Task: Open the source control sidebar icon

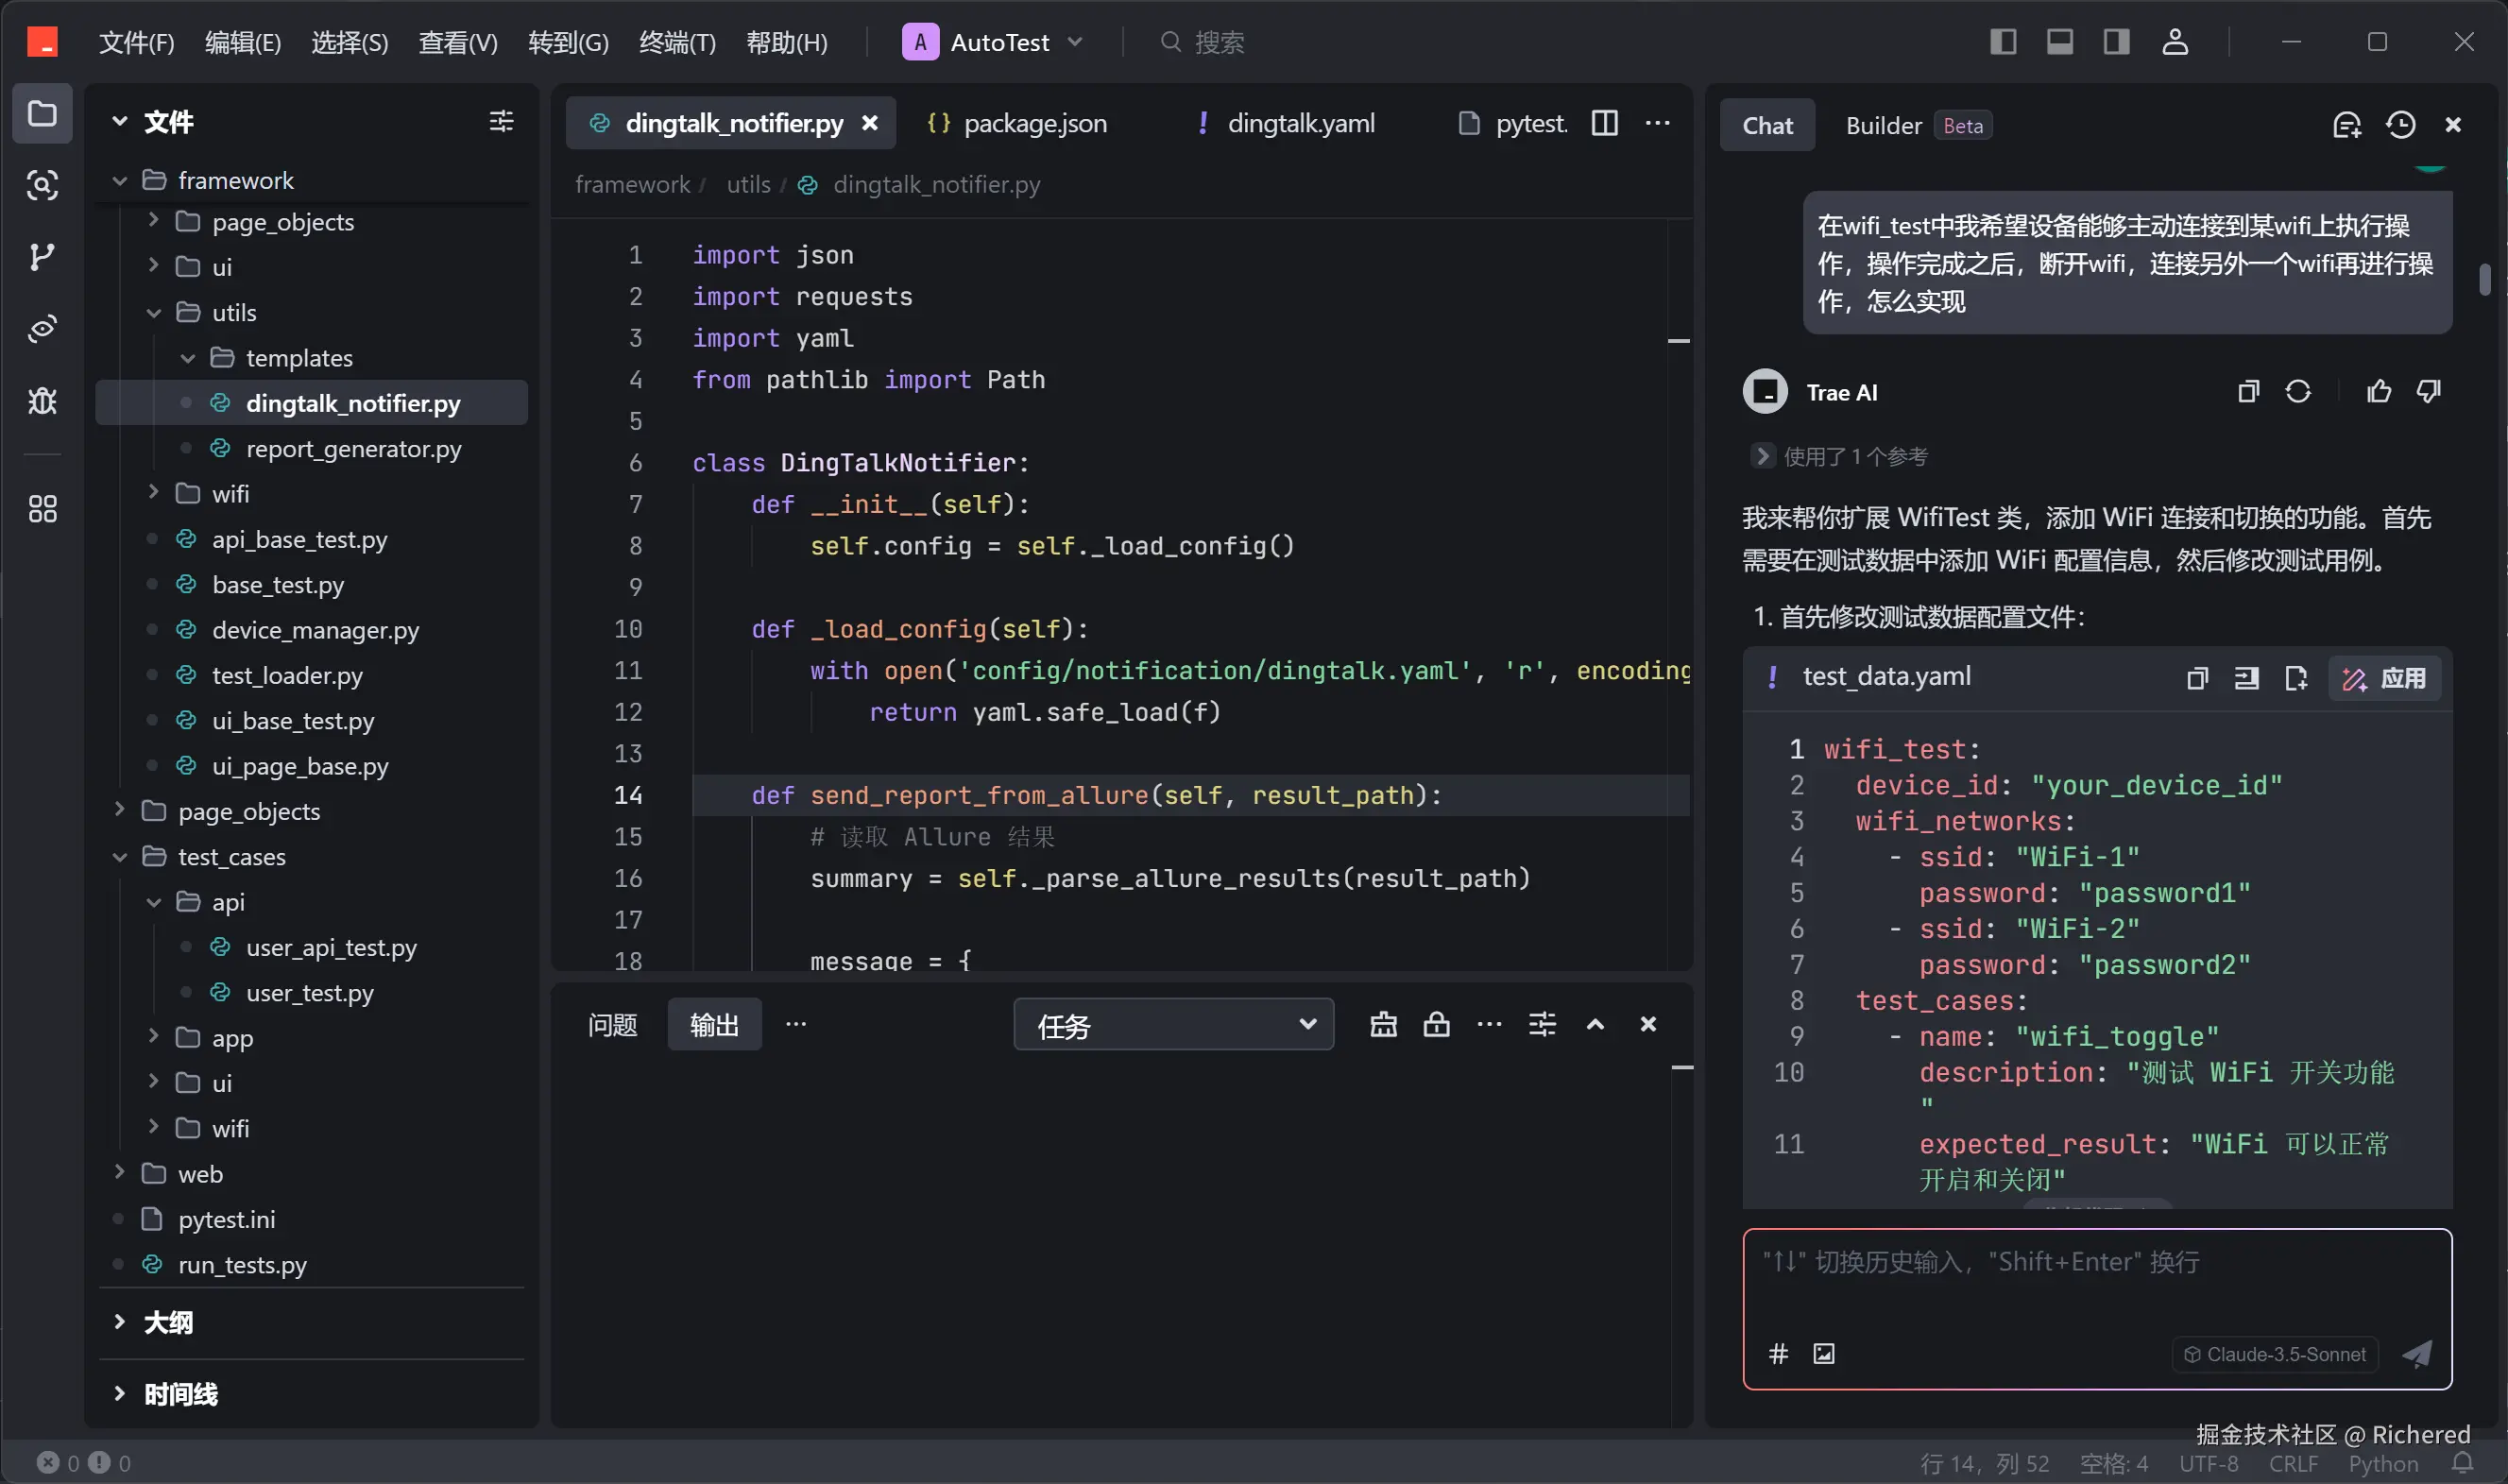Action: [41, 257]
